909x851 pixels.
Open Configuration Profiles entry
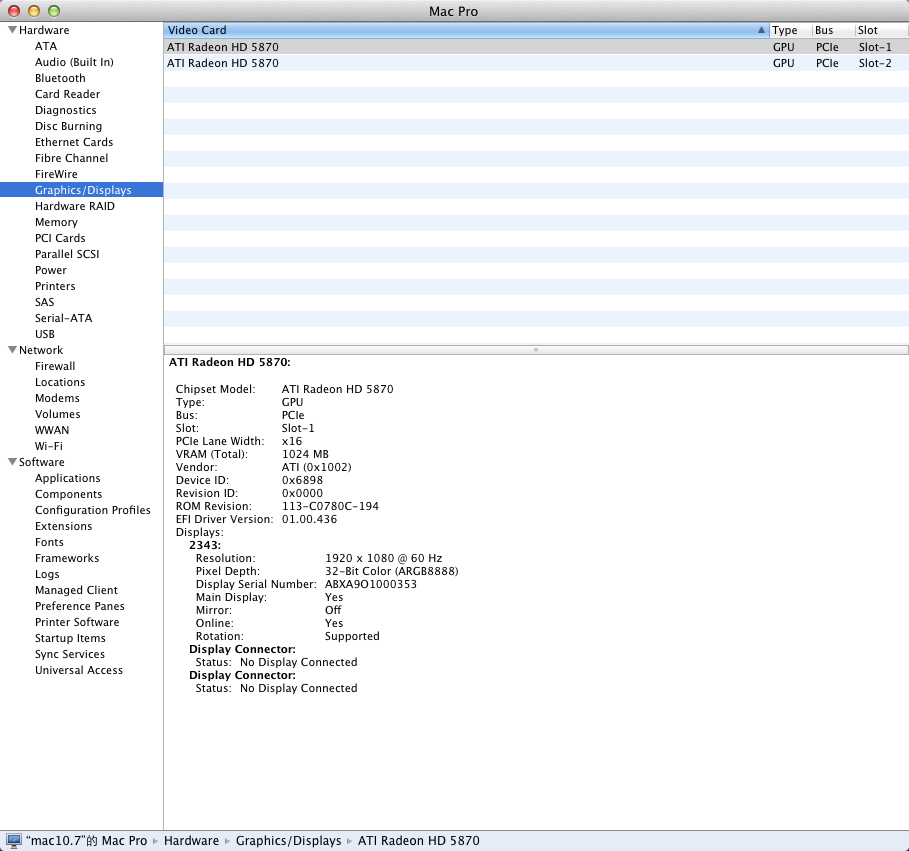tap(93, 510)
